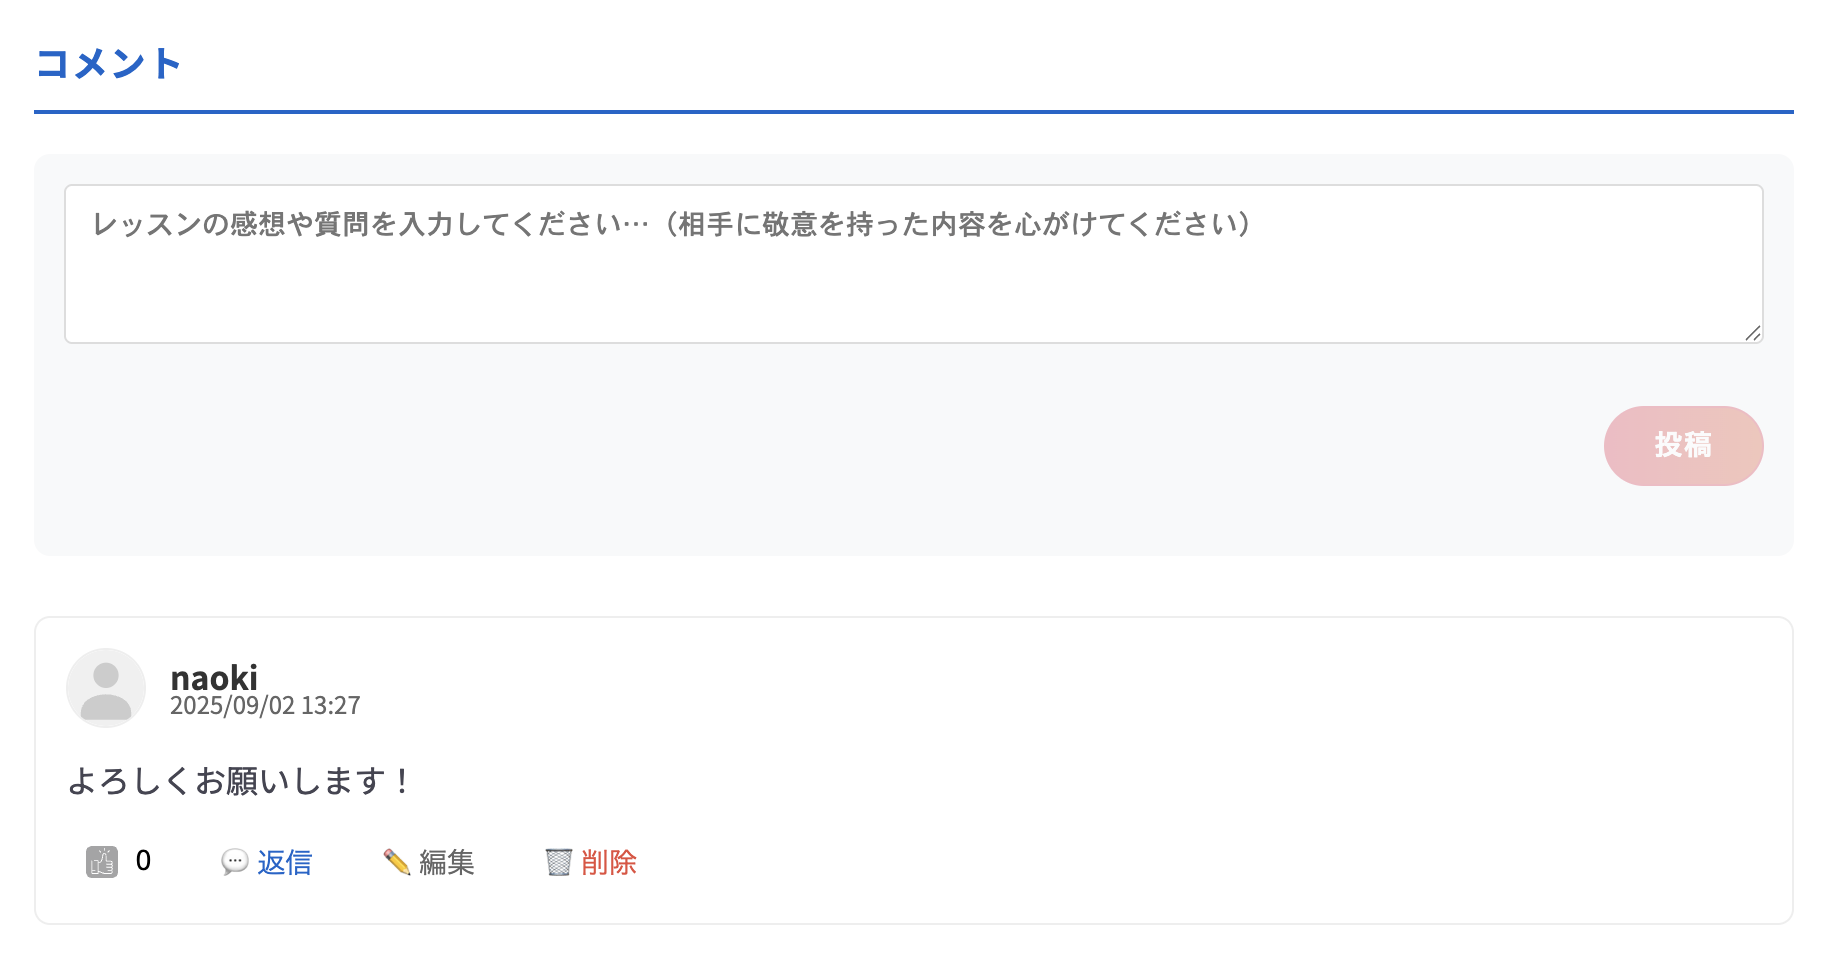The width and height of the screenshot is (1834, 966).
Task: Open the reply form with 返信 link
Action: coord(284,862)
